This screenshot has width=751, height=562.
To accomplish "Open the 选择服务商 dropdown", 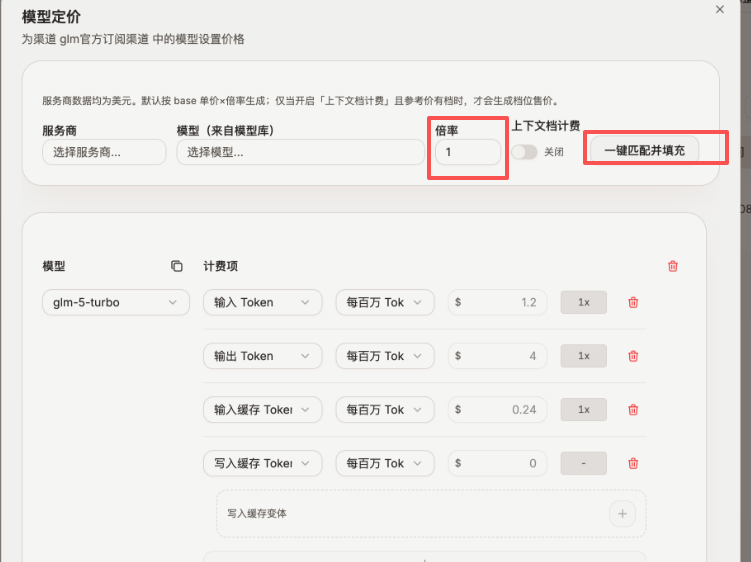I will coord(104,152).
